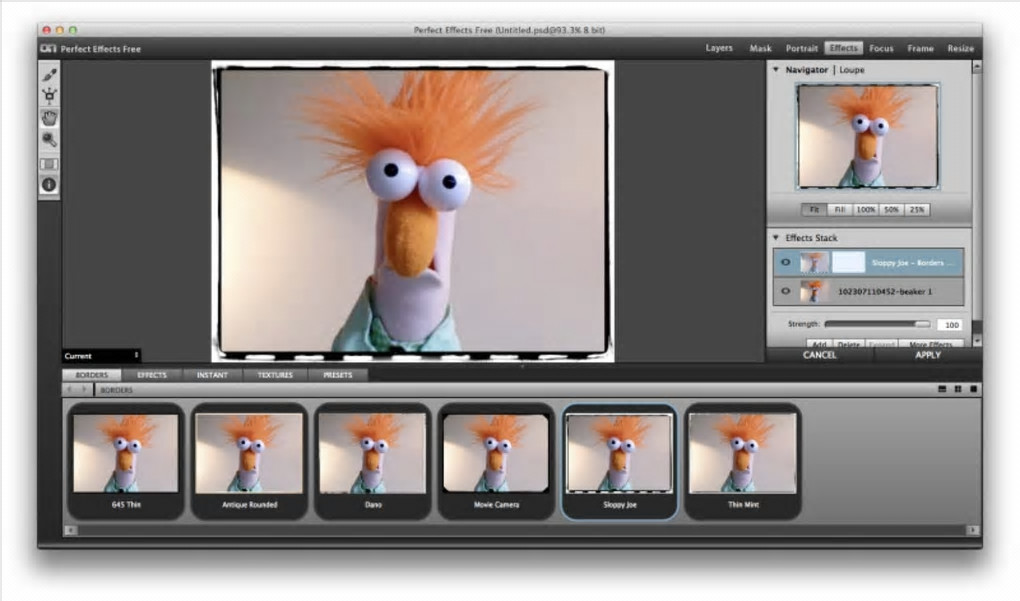Switch to the BORDERS tab

tap(92, 375)
